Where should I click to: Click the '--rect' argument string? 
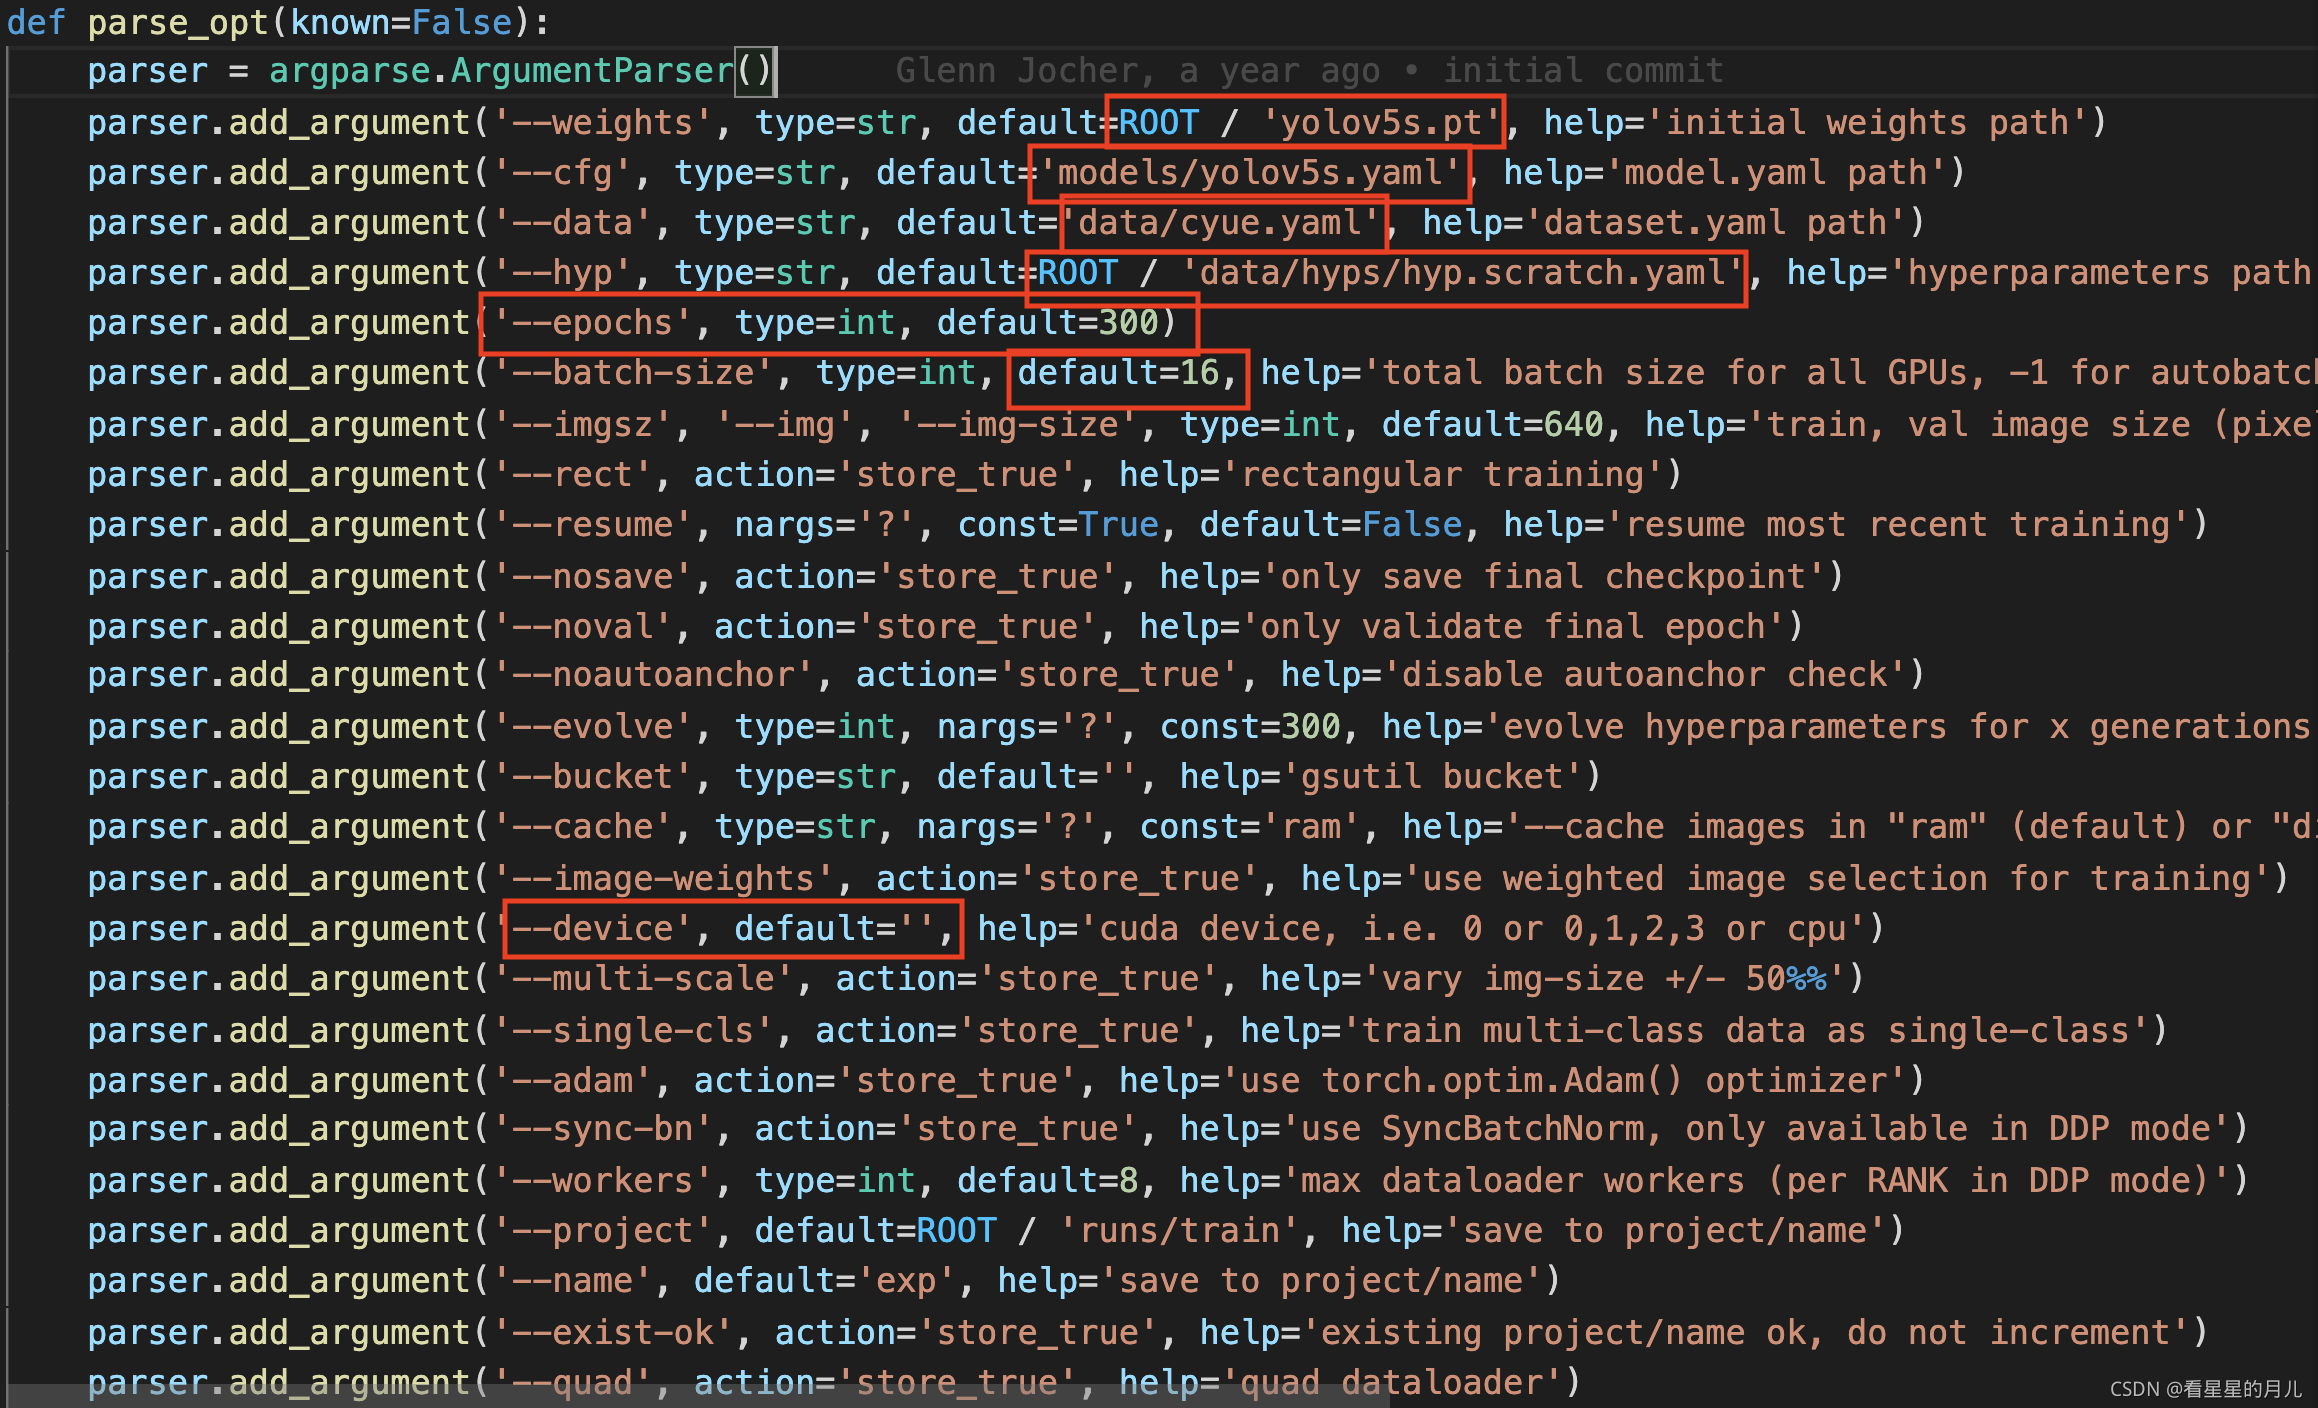tap(573, 475)
